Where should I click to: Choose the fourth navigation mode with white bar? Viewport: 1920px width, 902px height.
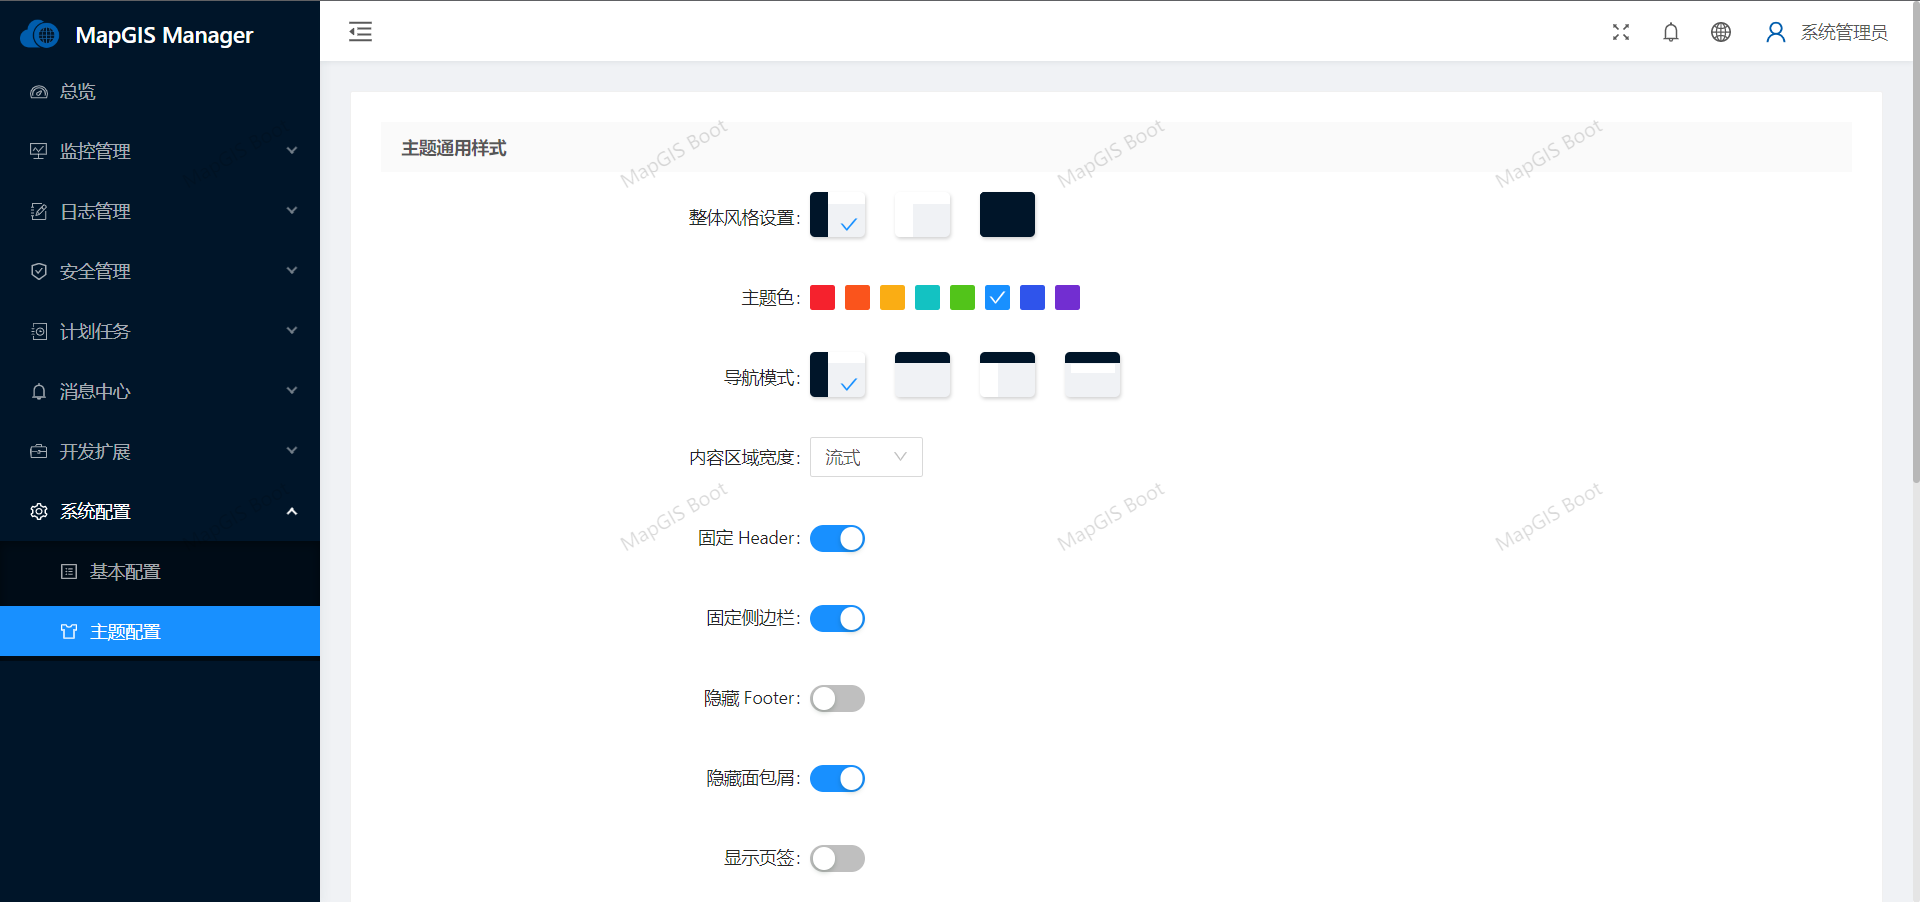pos(1092,374)
